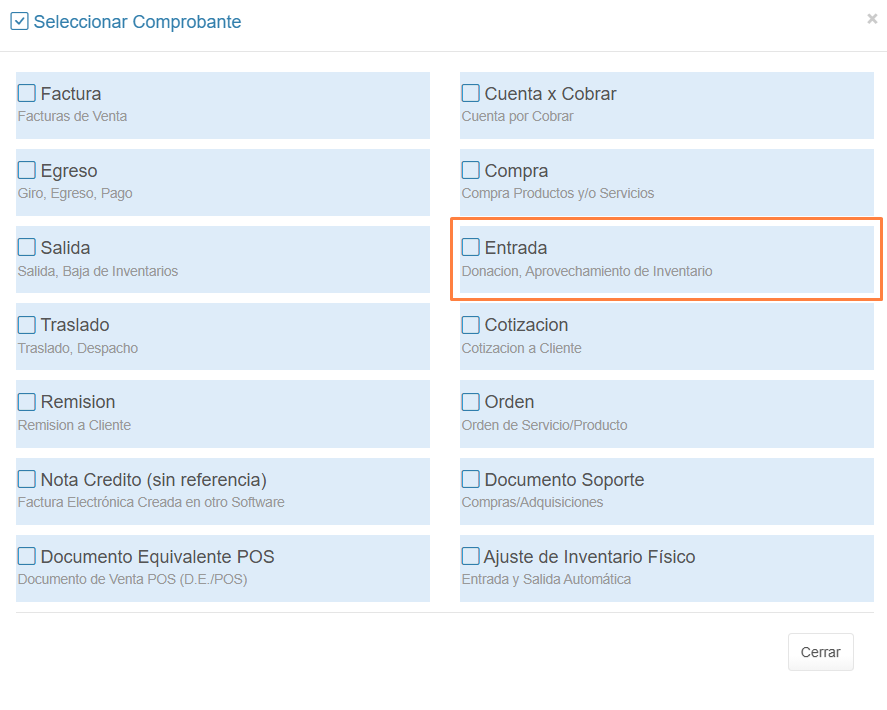Image resolution: width=887 pixels, height=710 pixels.
Task: Select Ajuste de Inventario Físico title
Action: [x=589, y=557]
